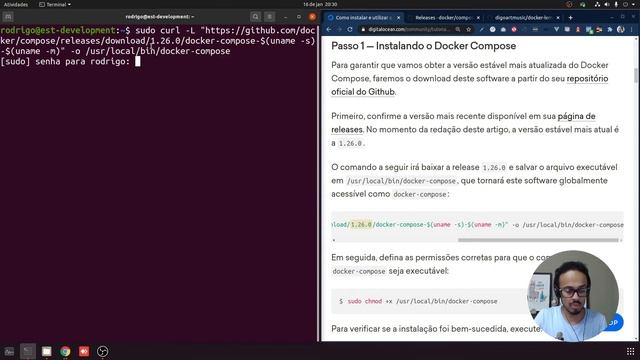Switch to 'Releases - docker/compose' tab
Image resolution: width=640 pixels, height=360 pixels.
pyautogui.click(x=443, y=18)
